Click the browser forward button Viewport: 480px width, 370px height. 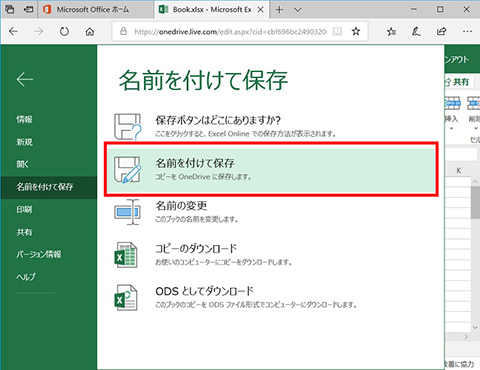39,31
